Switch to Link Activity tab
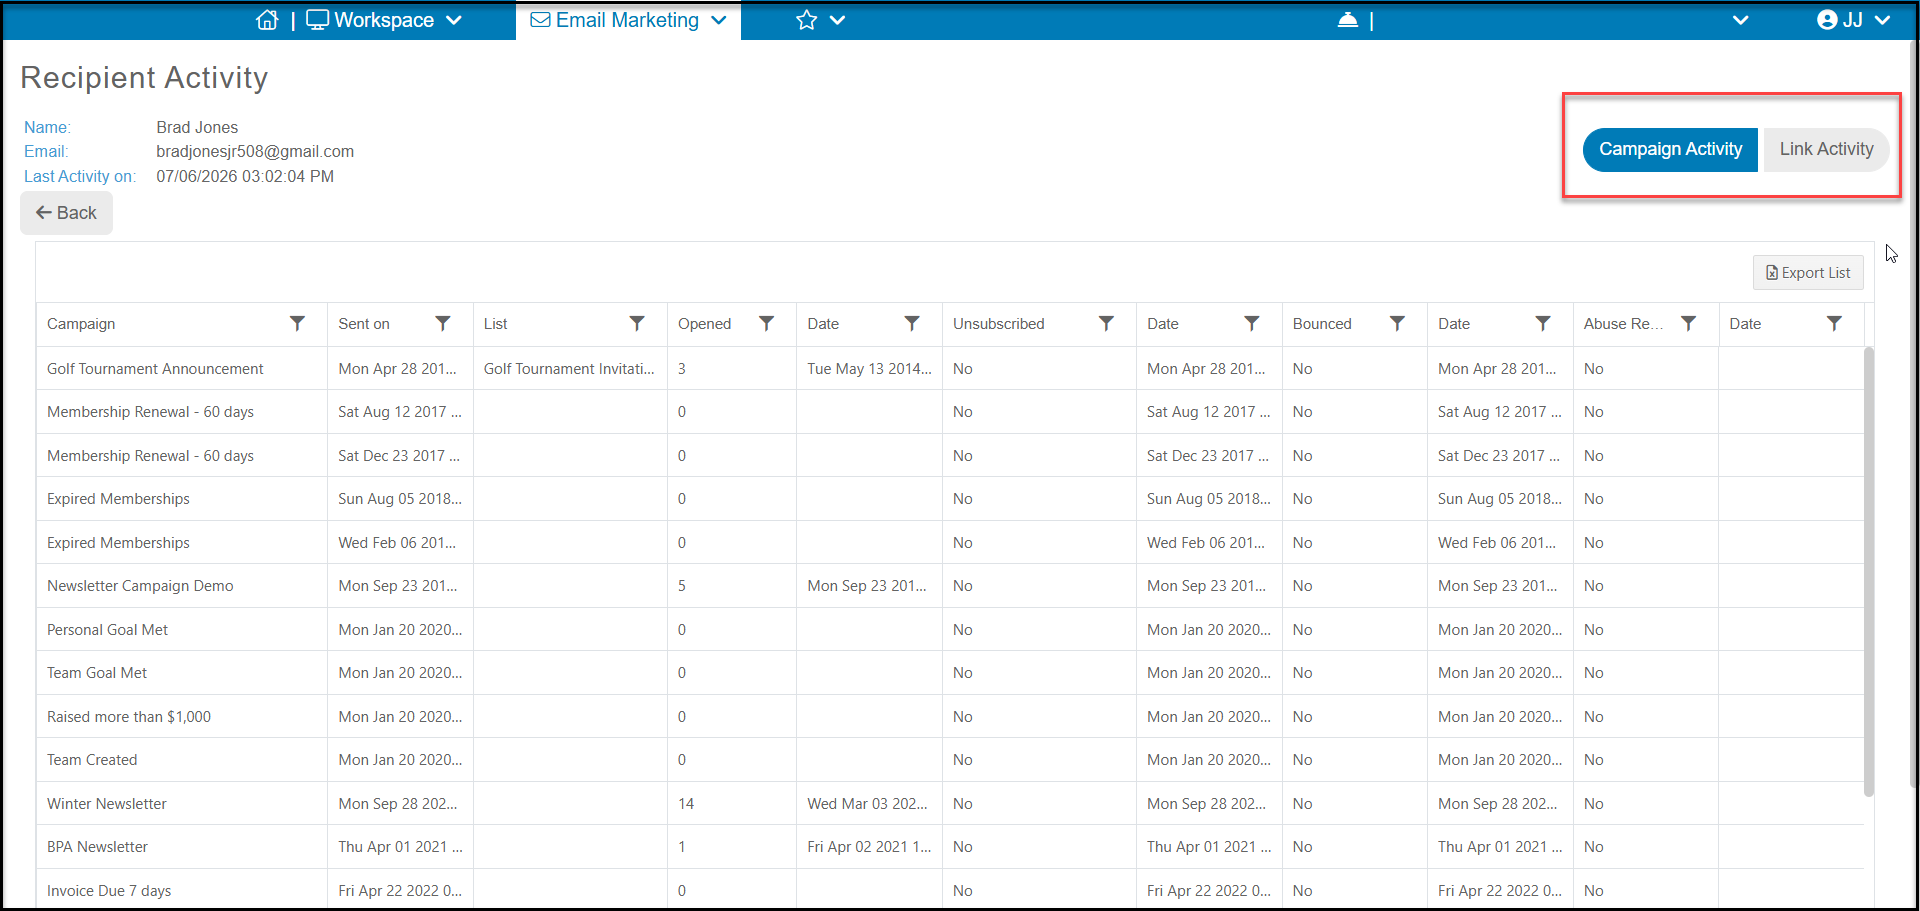Screen dimensions: 1920x911 [x=1826, y=149]
